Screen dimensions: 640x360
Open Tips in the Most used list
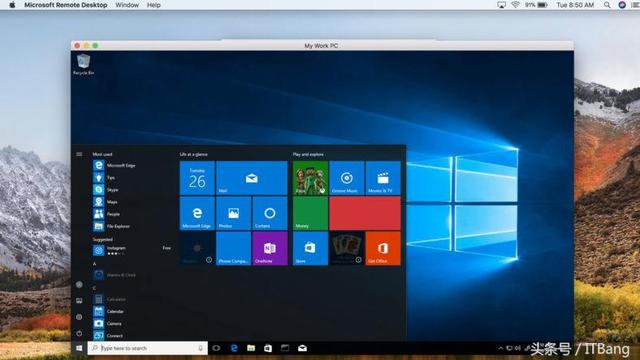(x=104, y=178)
